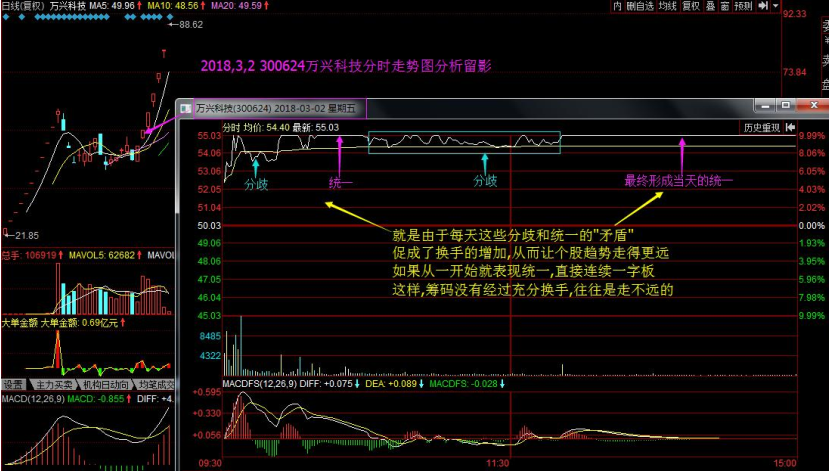Open the 均笔成交 indicator tab
The image size is (829, 471).
click(156, 384)
